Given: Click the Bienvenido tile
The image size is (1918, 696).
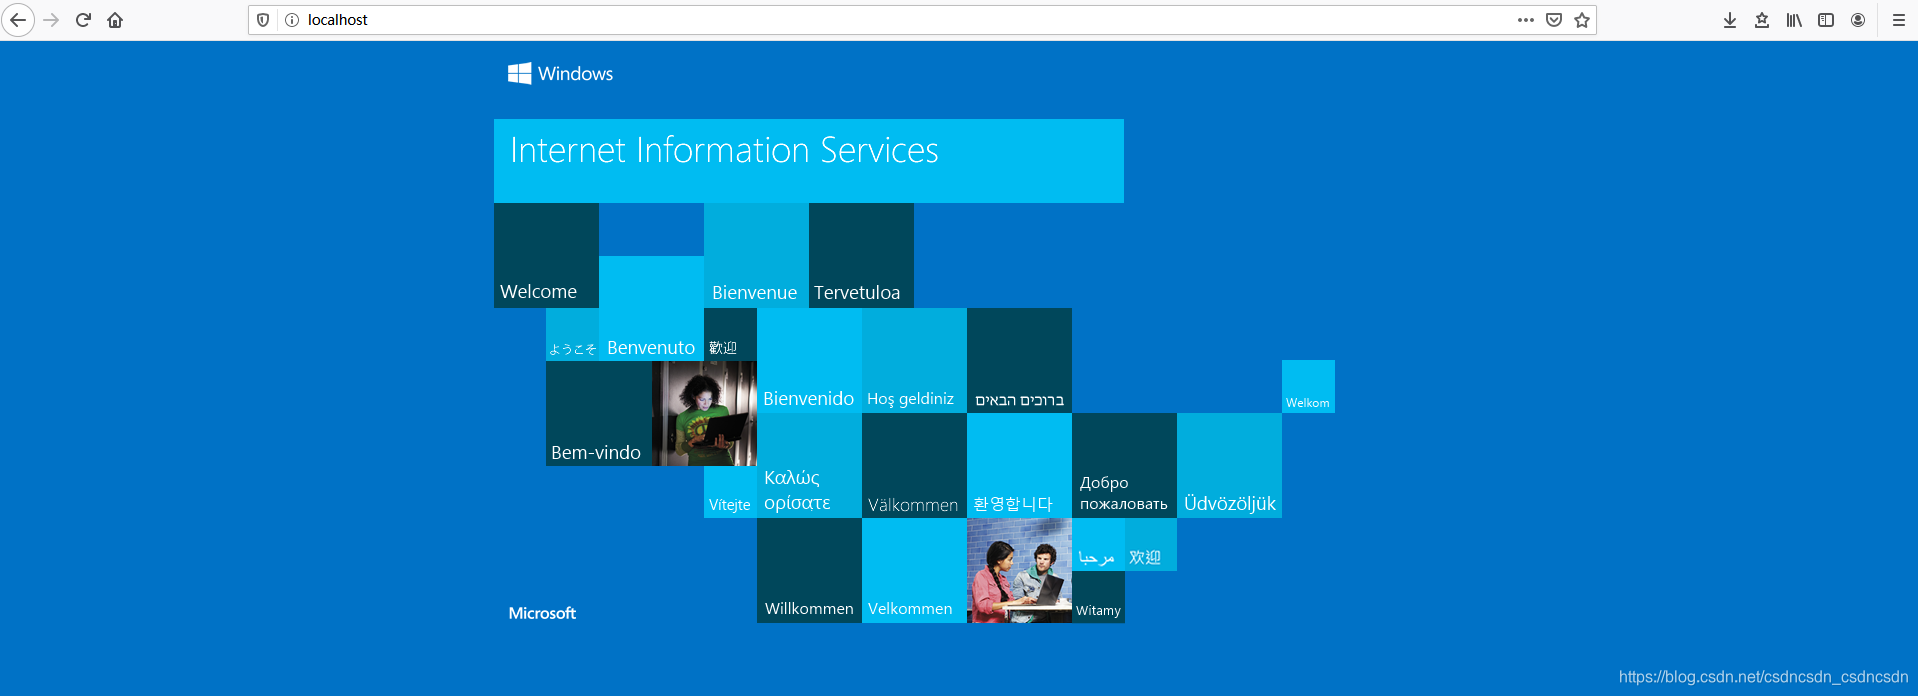Looking at the screenshot, I should pos(809,360).
